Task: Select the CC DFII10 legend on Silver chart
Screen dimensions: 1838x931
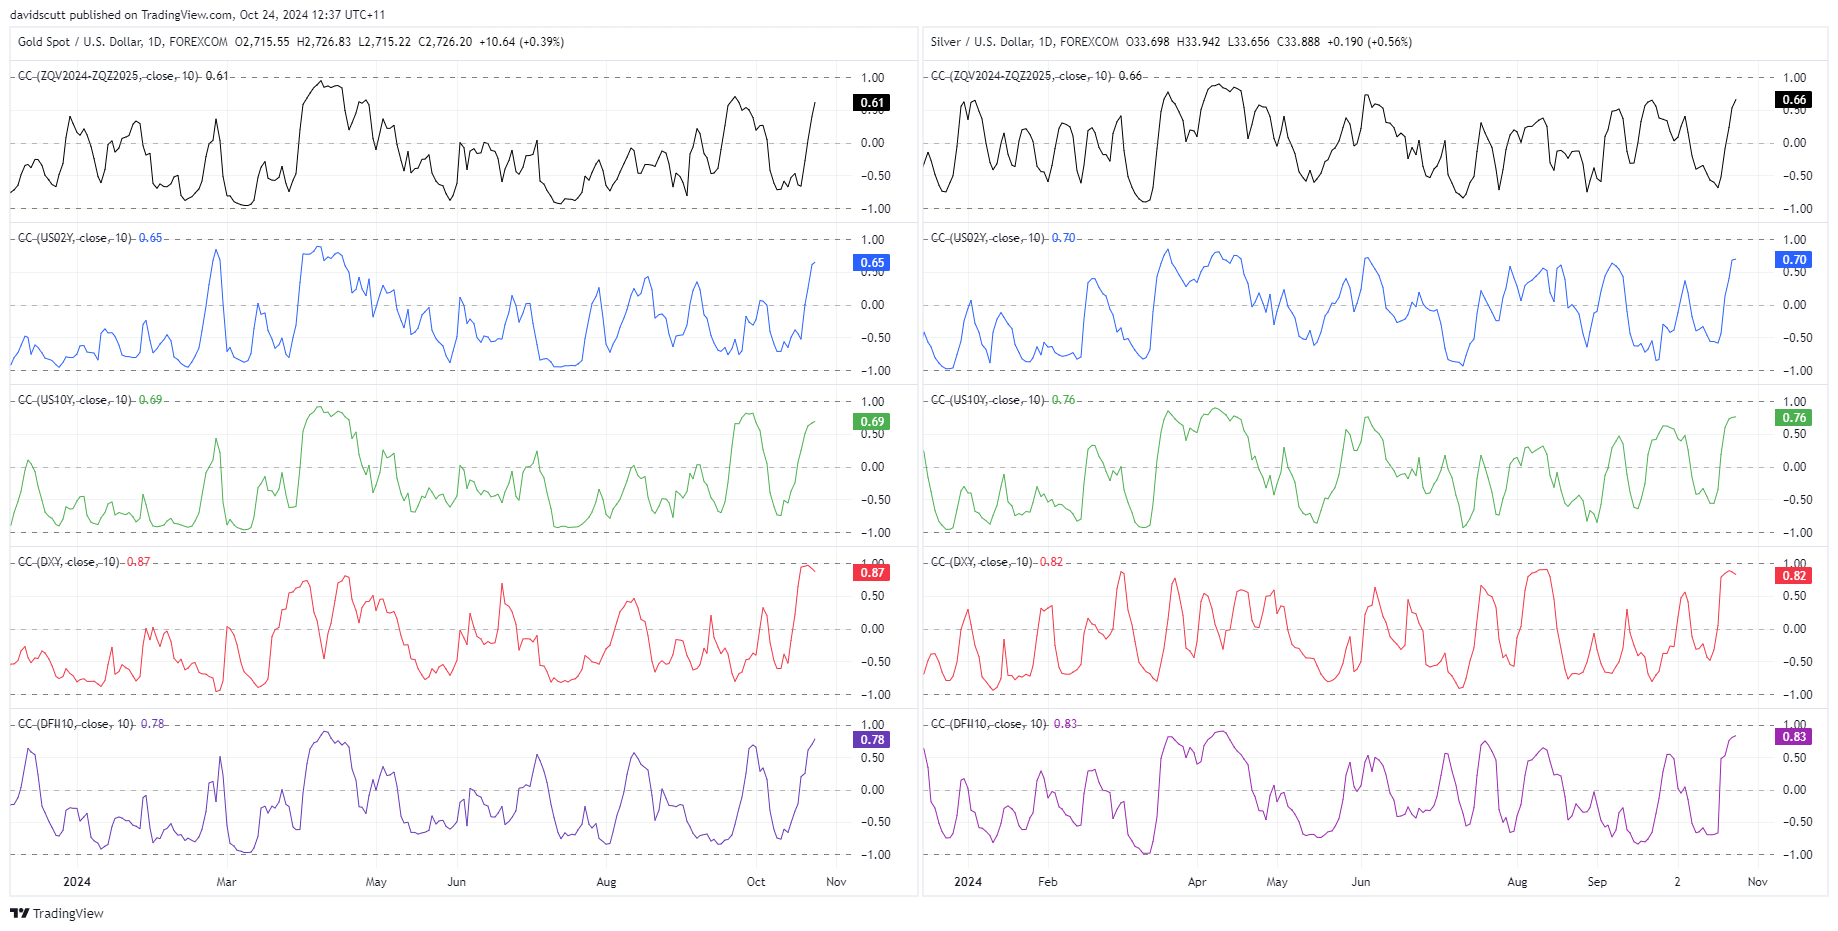Action: (1004, 724)
